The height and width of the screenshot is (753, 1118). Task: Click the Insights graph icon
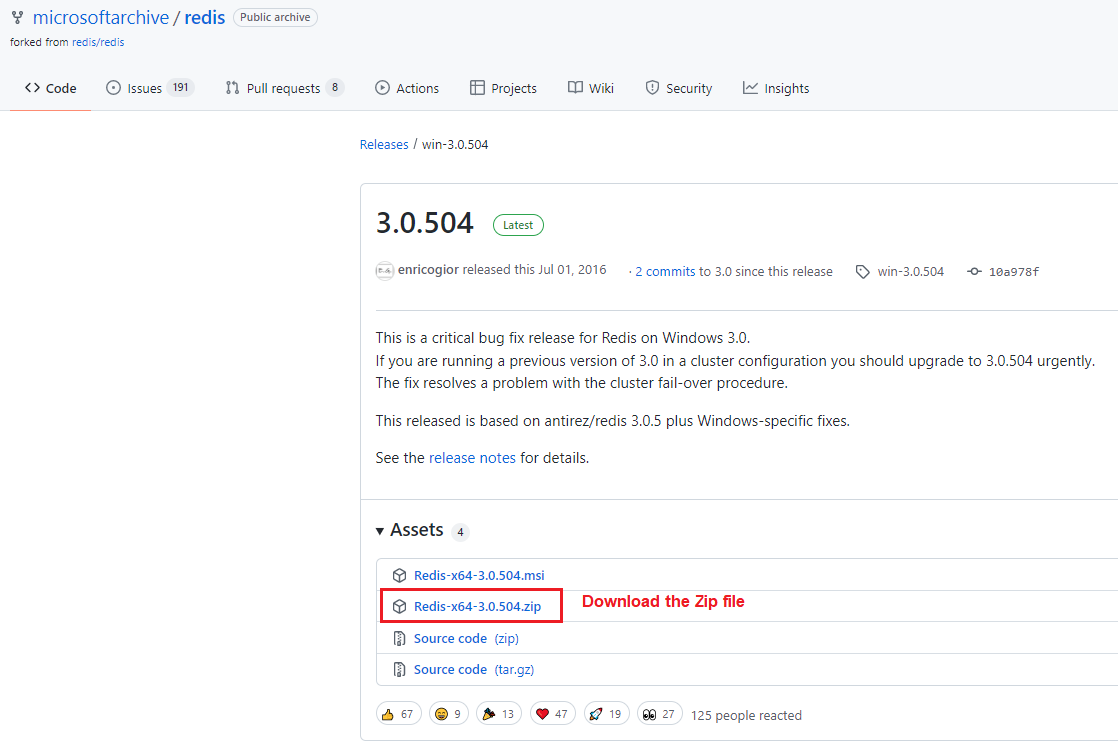point(750,88)
